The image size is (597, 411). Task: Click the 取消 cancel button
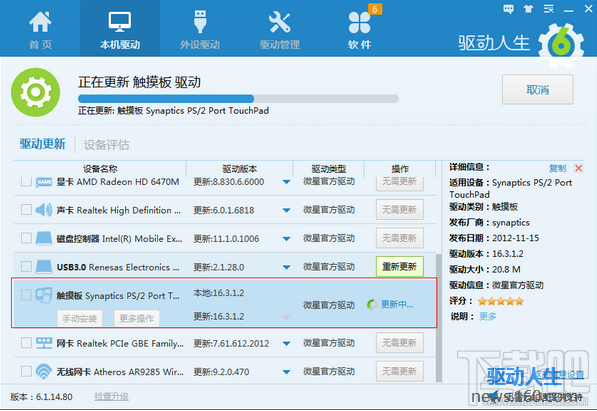pos(538,90)
